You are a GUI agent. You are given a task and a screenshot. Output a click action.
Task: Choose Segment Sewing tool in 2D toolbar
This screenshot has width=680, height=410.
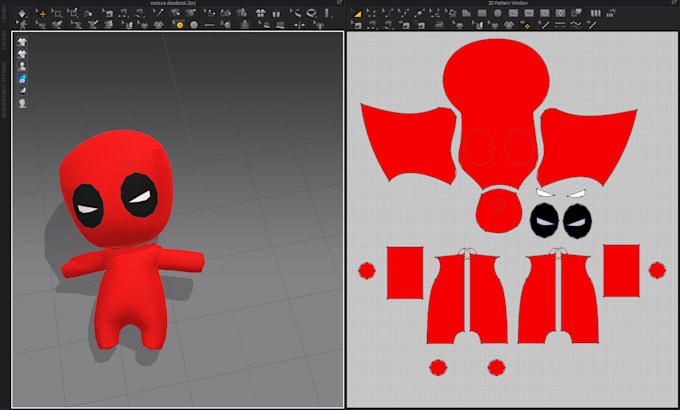click(x=372, y=25)
